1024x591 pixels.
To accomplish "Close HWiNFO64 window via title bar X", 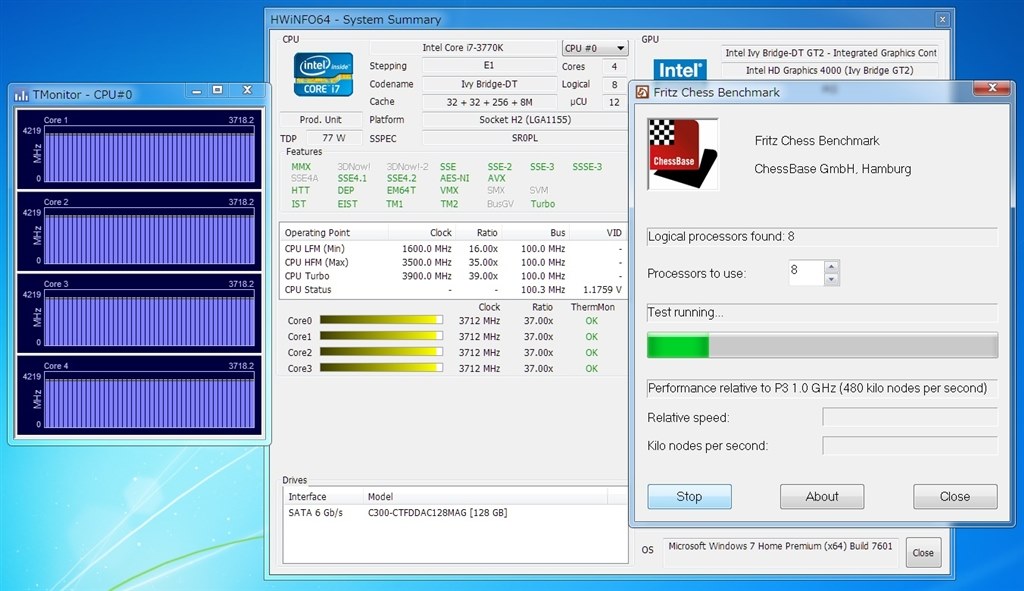I will [x=942, y=20].
